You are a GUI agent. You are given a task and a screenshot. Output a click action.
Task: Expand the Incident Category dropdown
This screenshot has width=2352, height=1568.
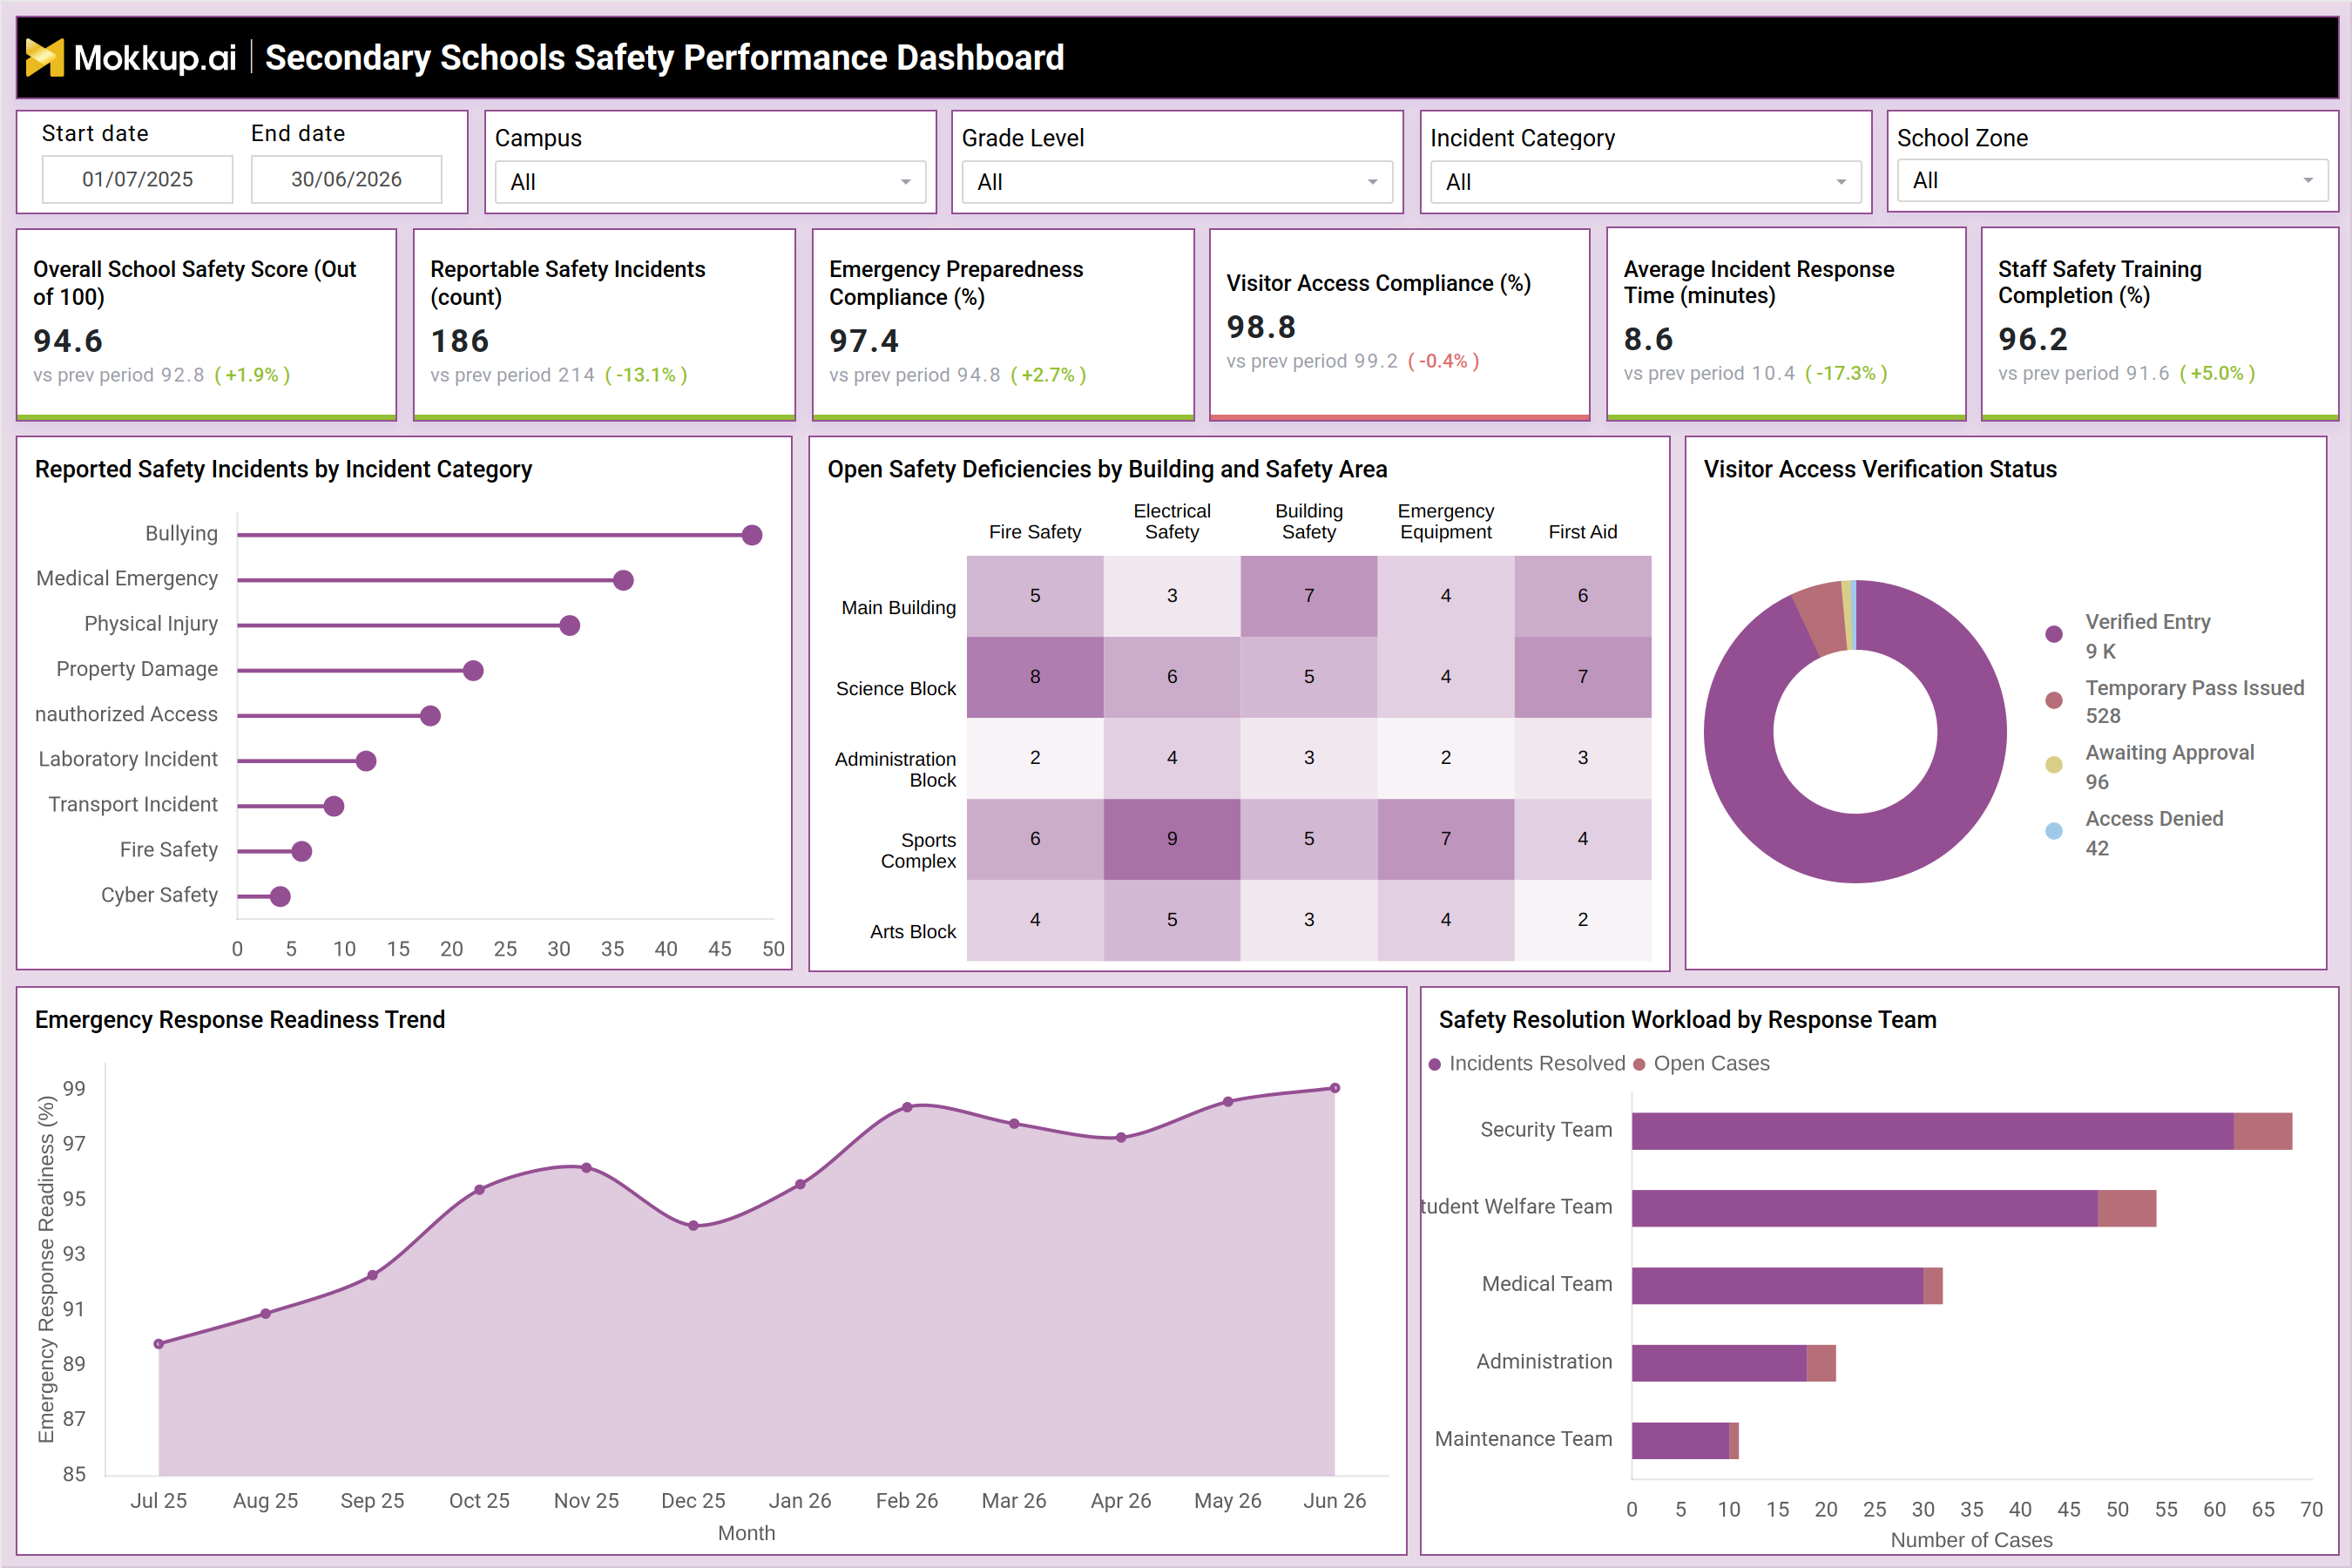(x=1645, y=182)
